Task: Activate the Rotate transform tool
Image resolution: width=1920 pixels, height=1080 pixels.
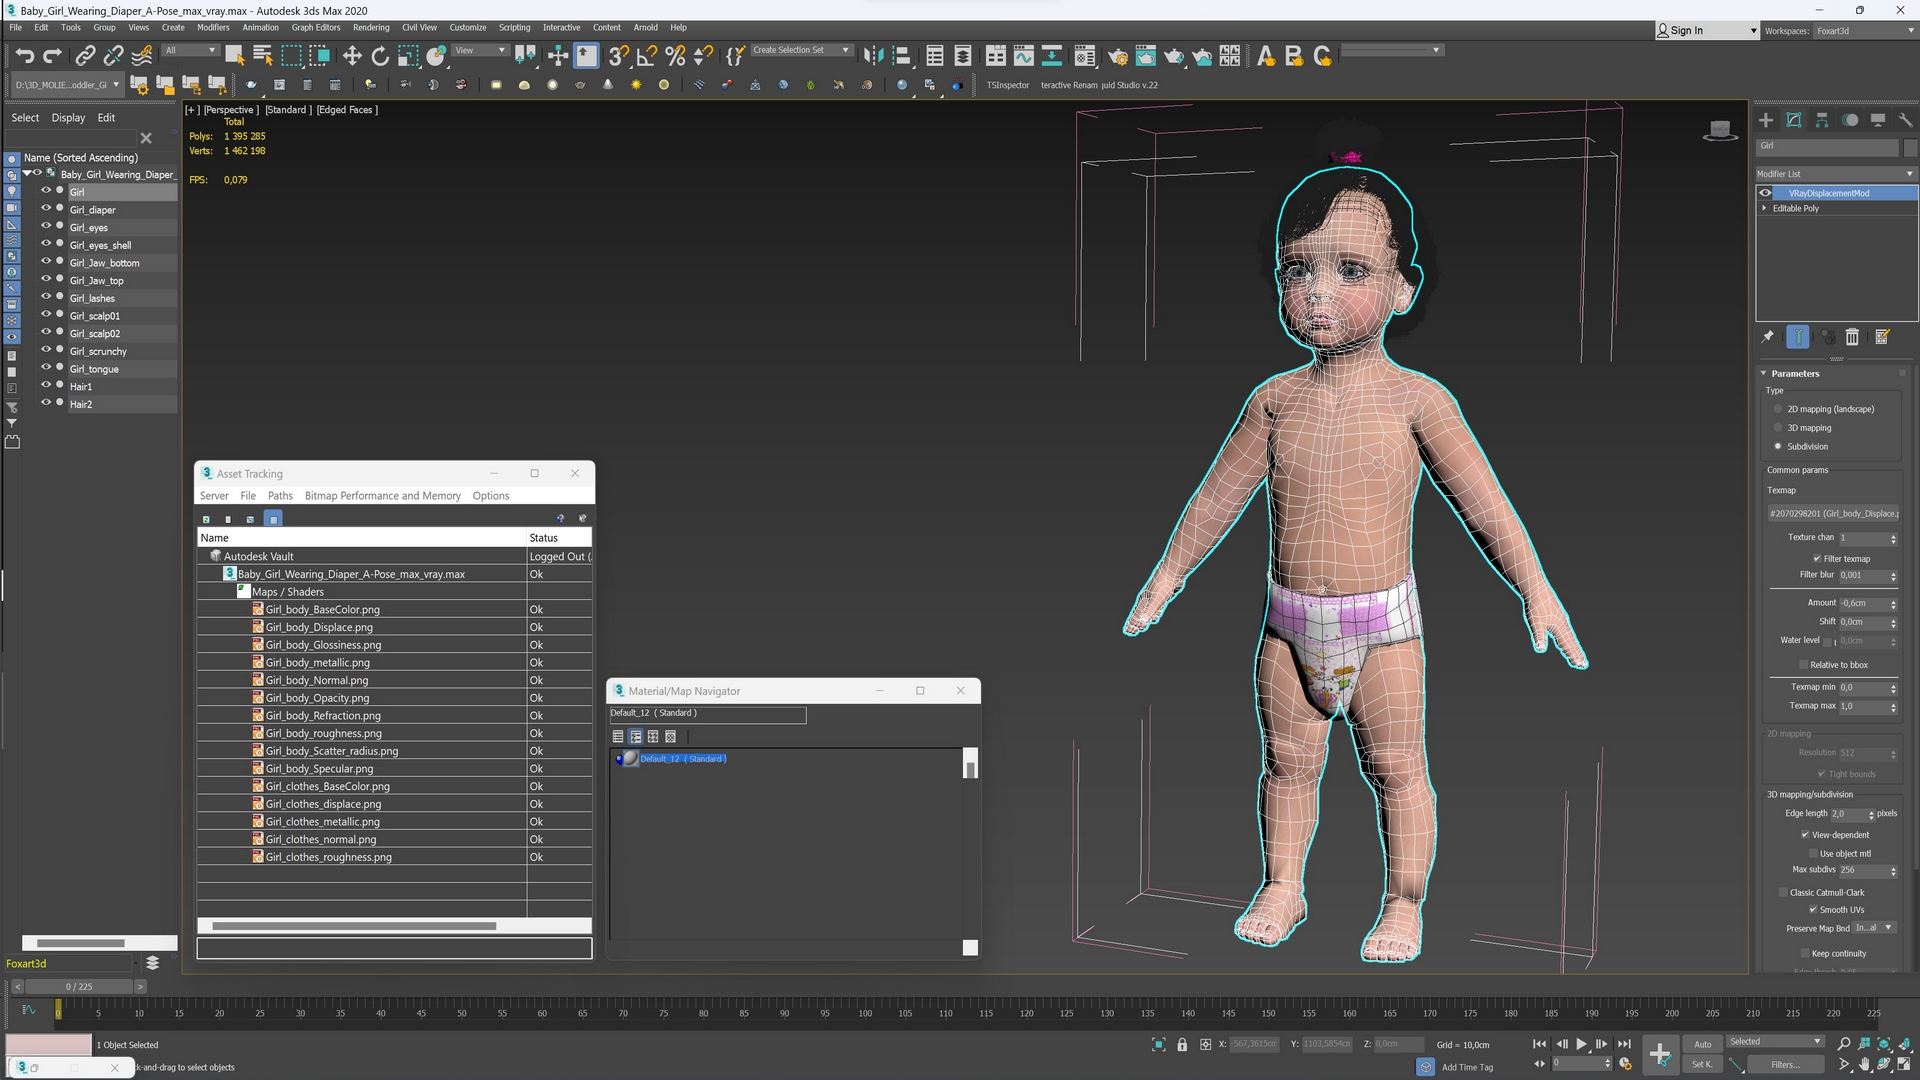Action: click(380, 57)
